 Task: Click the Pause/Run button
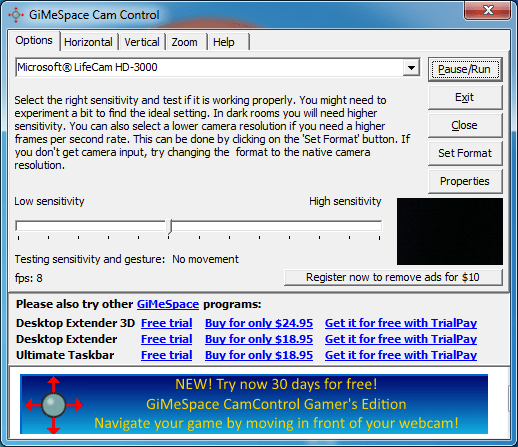coord(465,69)
